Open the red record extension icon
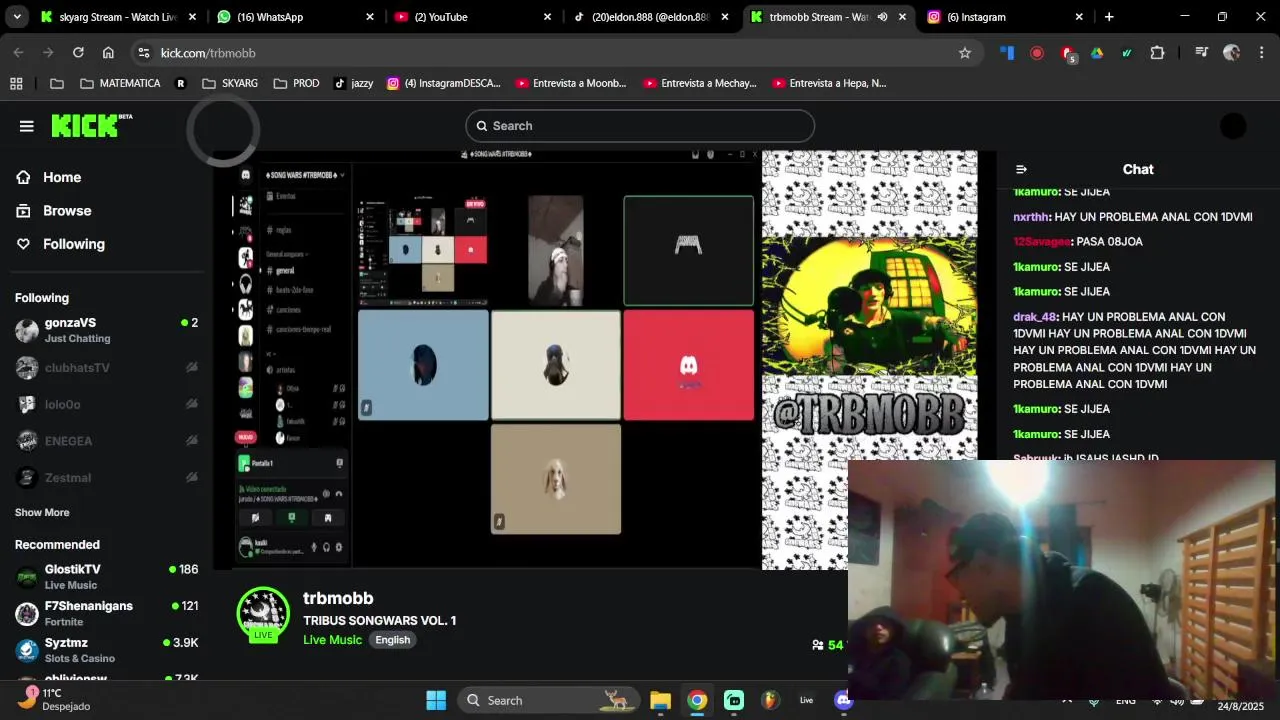Viewport: 1280px width, 720px height. [1037, 53]
